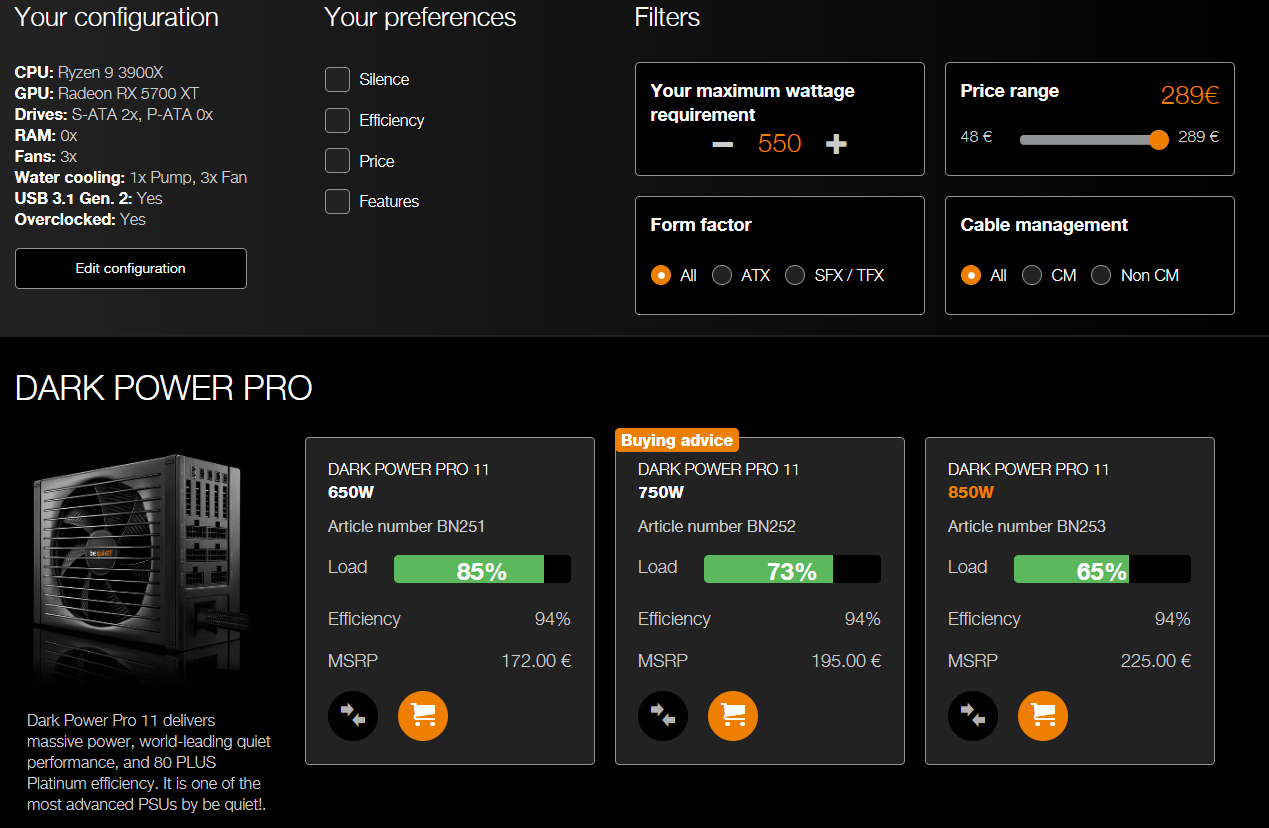Add the 750W model via cart icon
The height and width of the screenshot is (828, 1269).
click(x=733, y=716)
